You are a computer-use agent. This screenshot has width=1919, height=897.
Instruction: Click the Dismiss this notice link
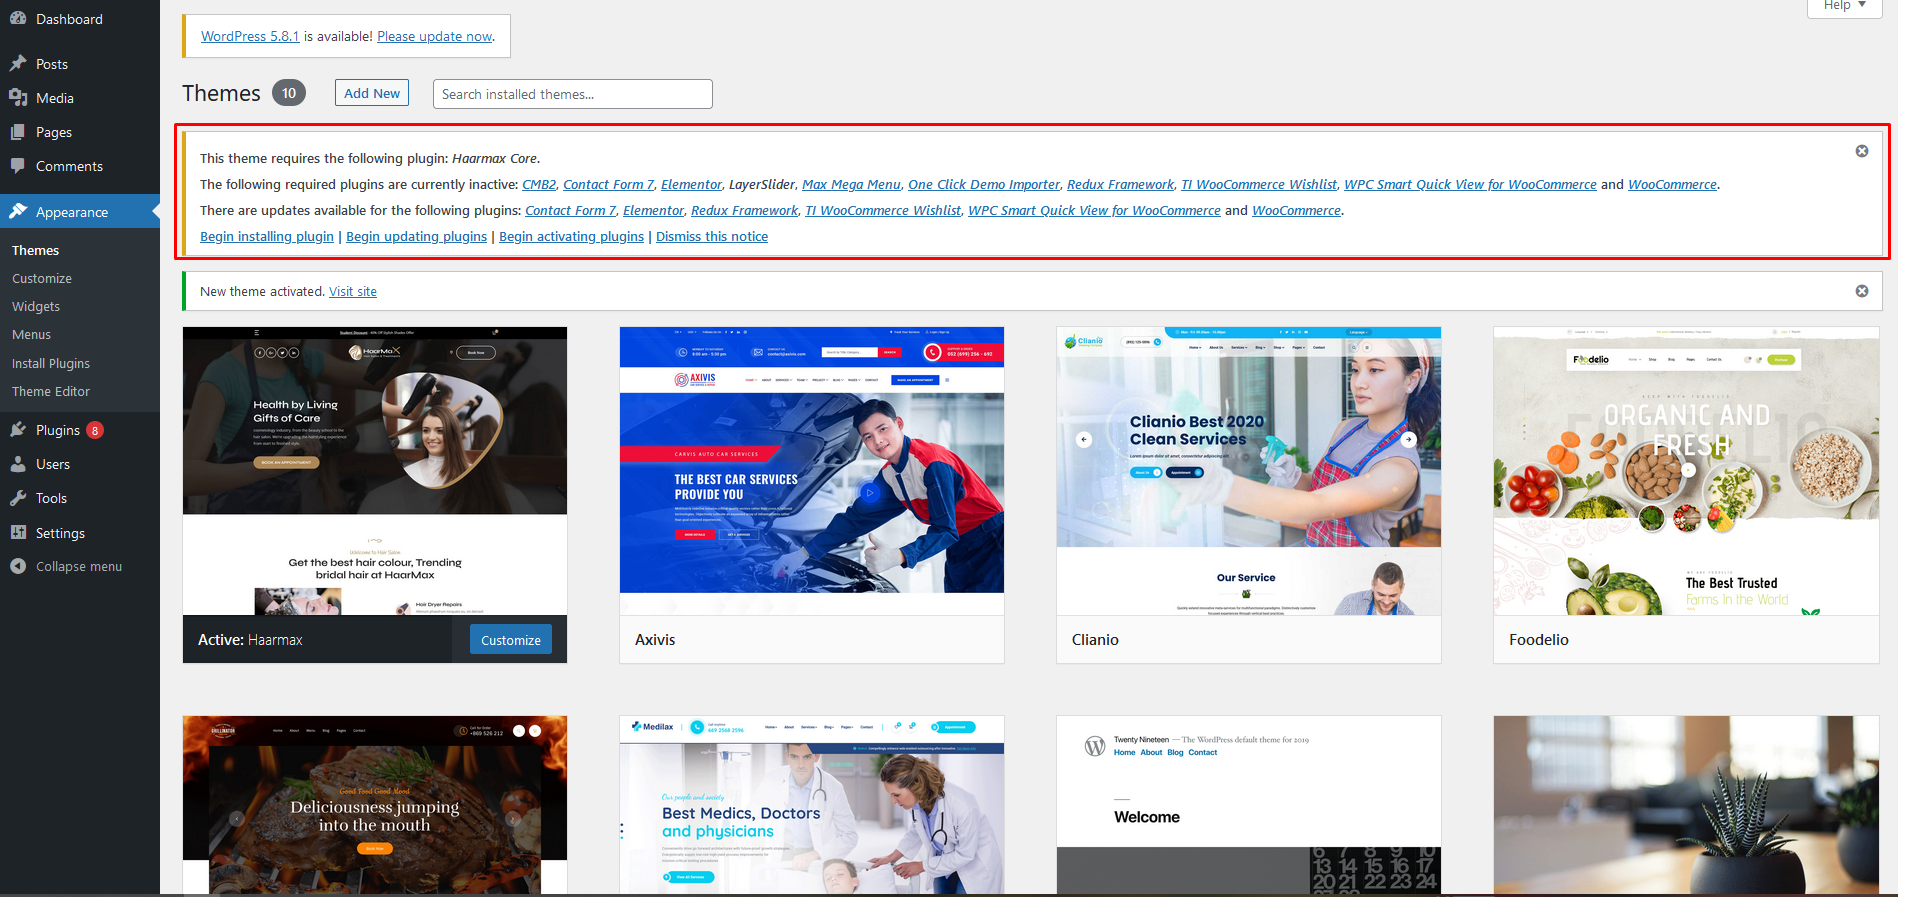712,236
